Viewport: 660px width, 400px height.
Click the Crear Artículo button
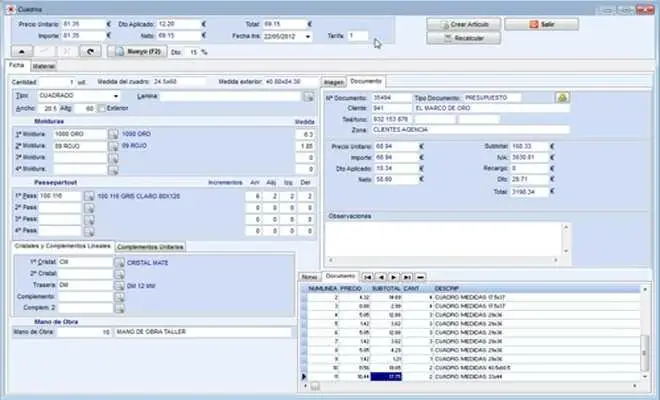click(463, 24)
